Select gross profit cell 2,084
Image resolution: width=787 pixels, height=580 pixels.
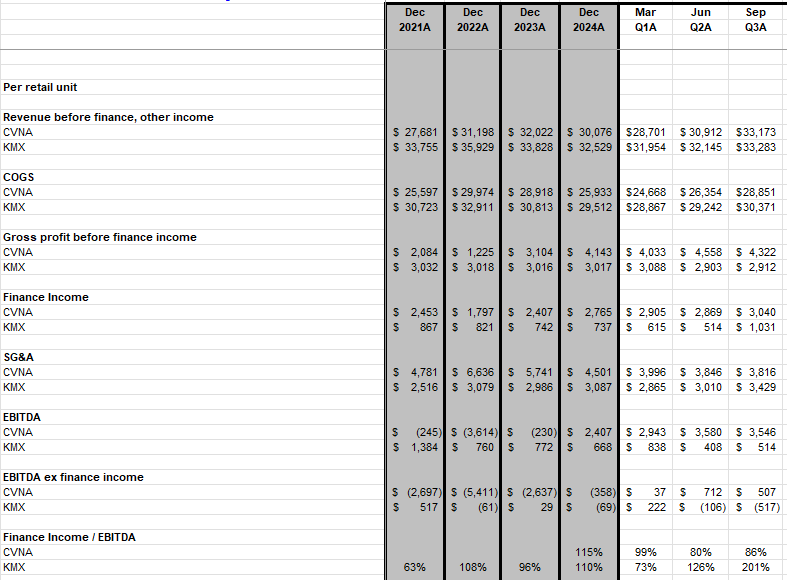point(415,252)
